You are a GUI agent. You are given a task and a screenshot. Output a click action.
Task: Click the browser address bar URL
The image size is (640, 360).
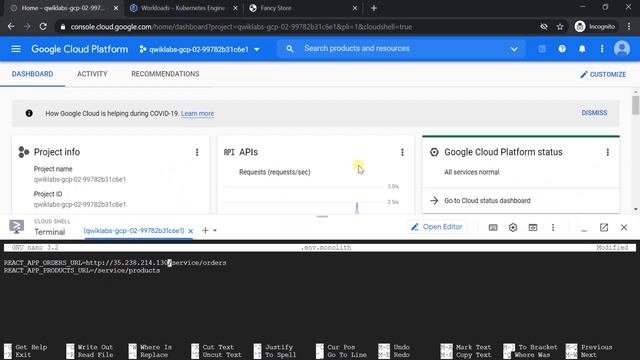(x=241, y=27)
